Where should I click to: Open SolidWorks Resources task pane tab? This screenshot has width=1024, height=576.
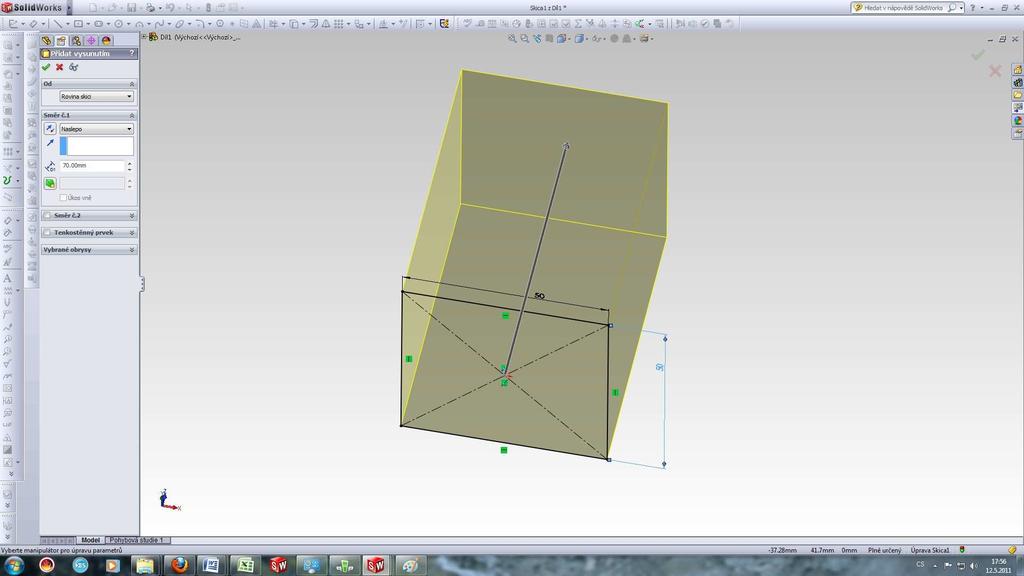(1017, 69)
